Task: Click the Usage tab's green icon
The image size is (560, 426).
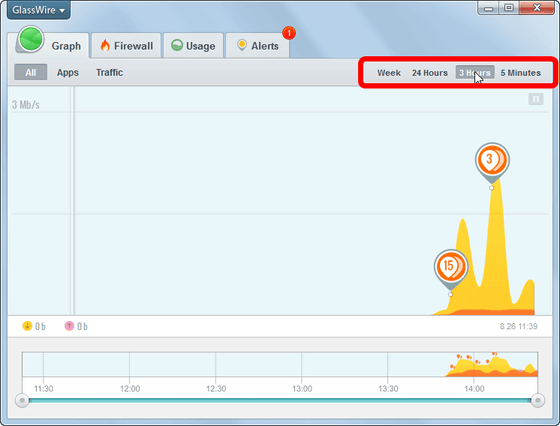Action: pos(177,45)
